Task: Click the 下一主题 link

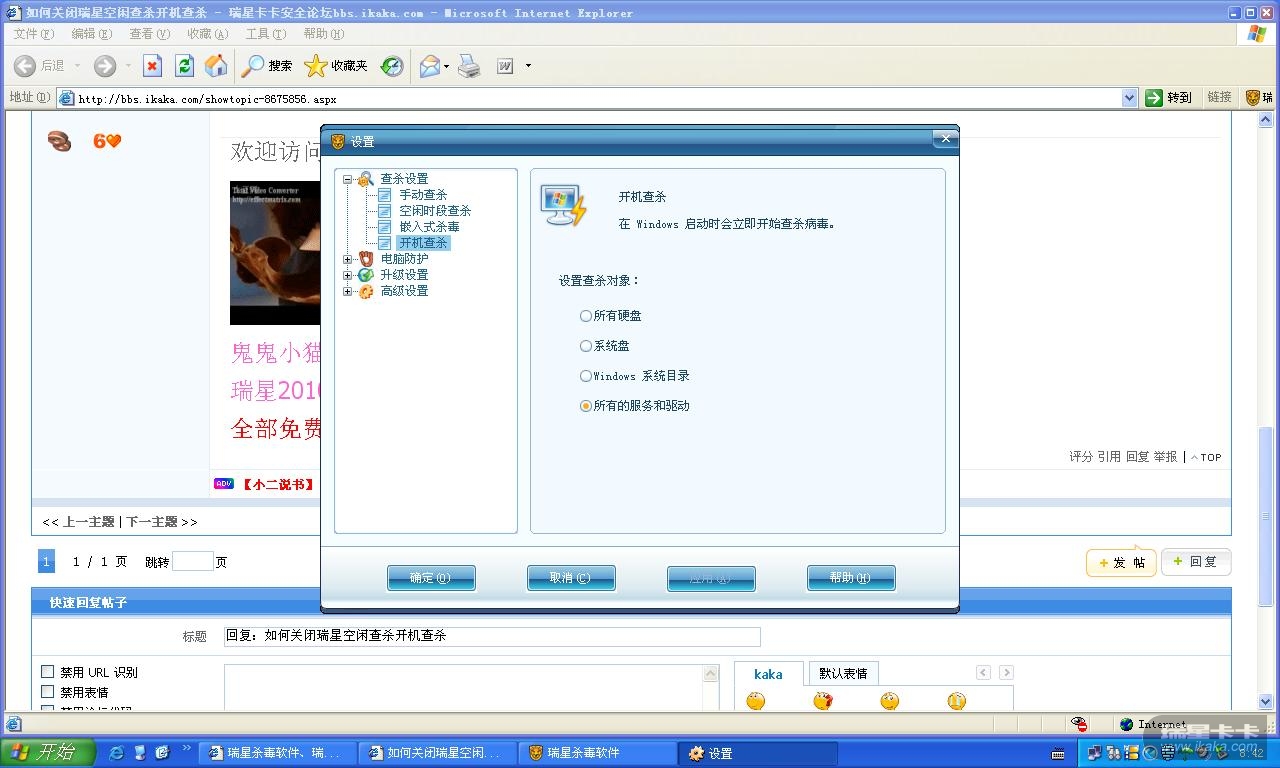Action: 152,522
